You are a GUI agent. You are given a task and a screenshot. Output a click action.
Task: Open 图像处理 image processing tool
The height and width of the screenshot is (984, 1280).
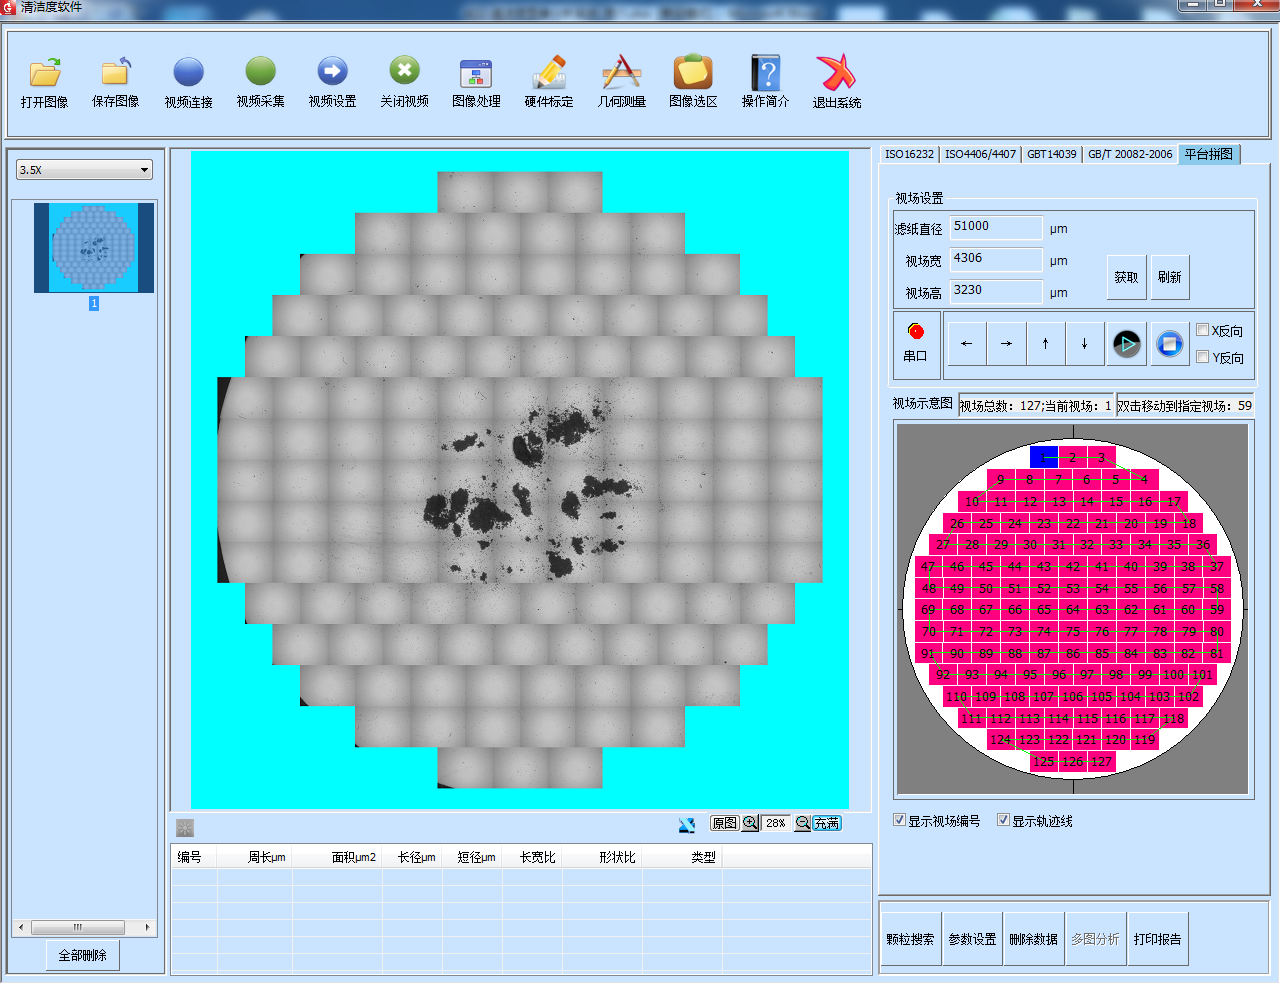[476, 81]
